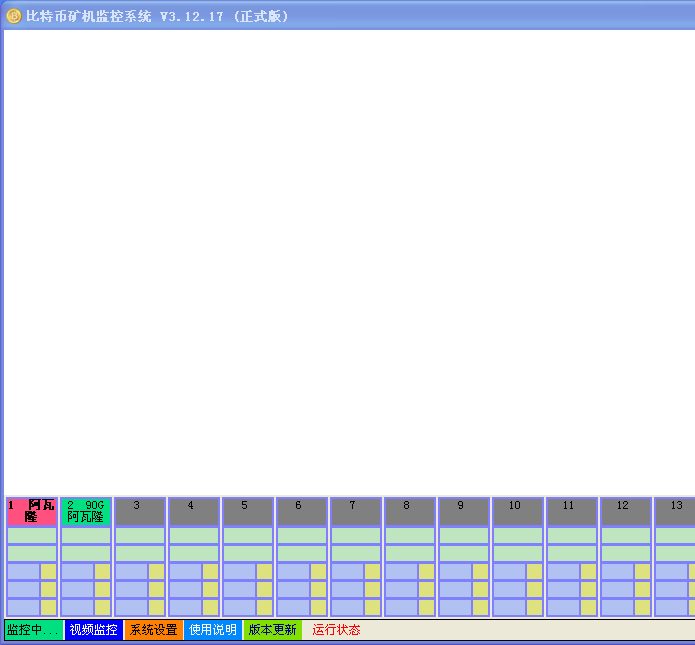Select the gray miner slot 11 header
The image size is (695, 645).
click(x=572, y=511)
